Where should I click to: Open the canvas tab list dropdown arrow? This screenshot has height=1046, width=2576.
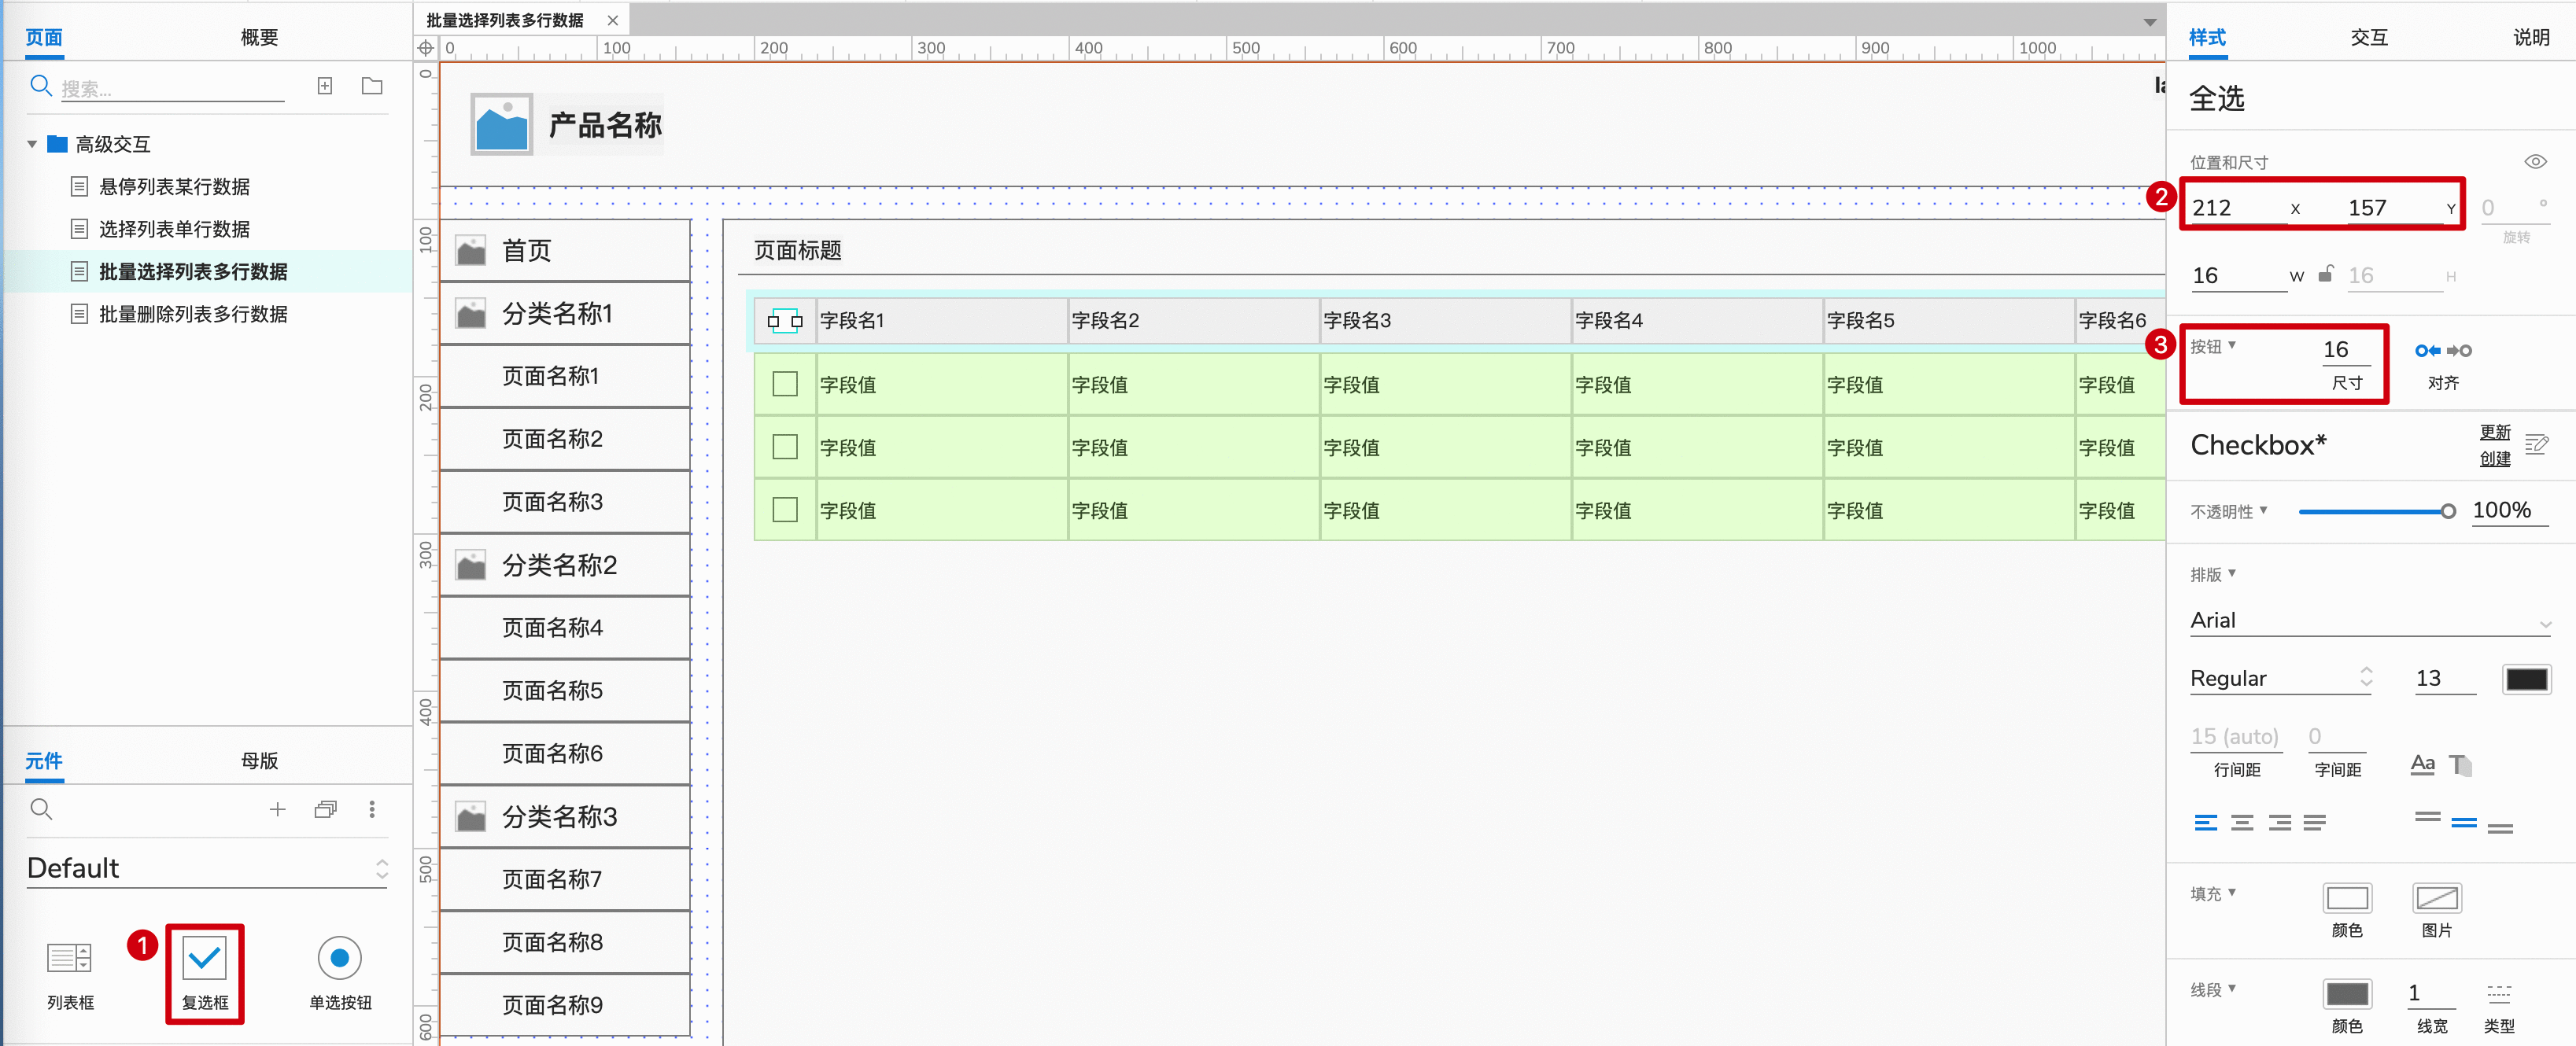(x=2150, y=21)
